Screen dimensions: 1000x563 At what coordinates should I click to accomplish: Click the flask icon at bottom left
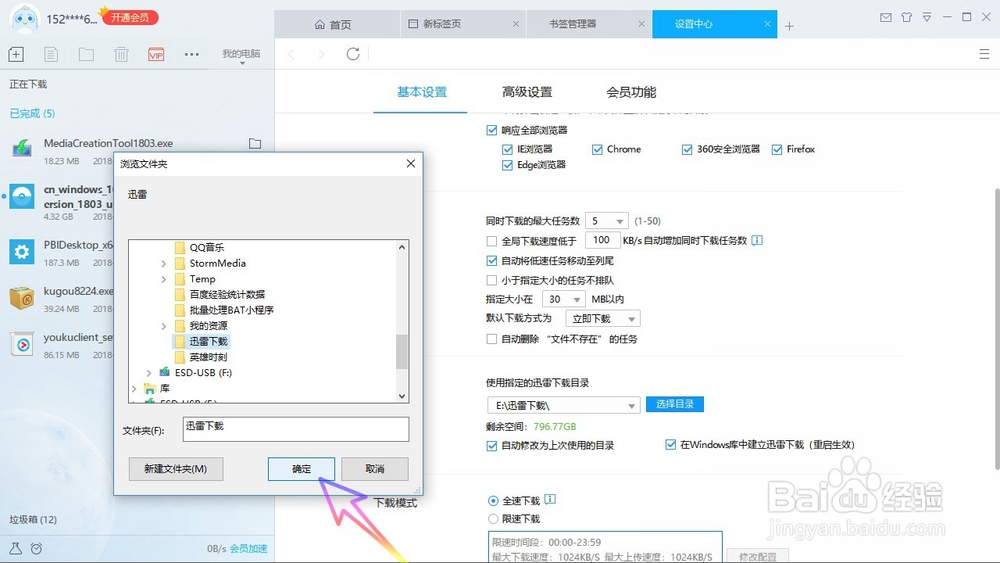(x=16, y=548)
